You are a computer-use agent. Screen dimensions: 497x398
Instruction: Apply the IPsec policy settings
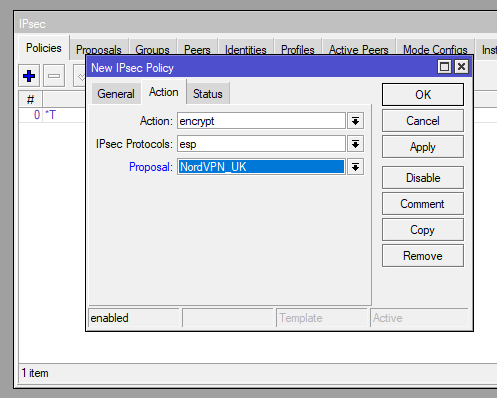click(423, 147)
